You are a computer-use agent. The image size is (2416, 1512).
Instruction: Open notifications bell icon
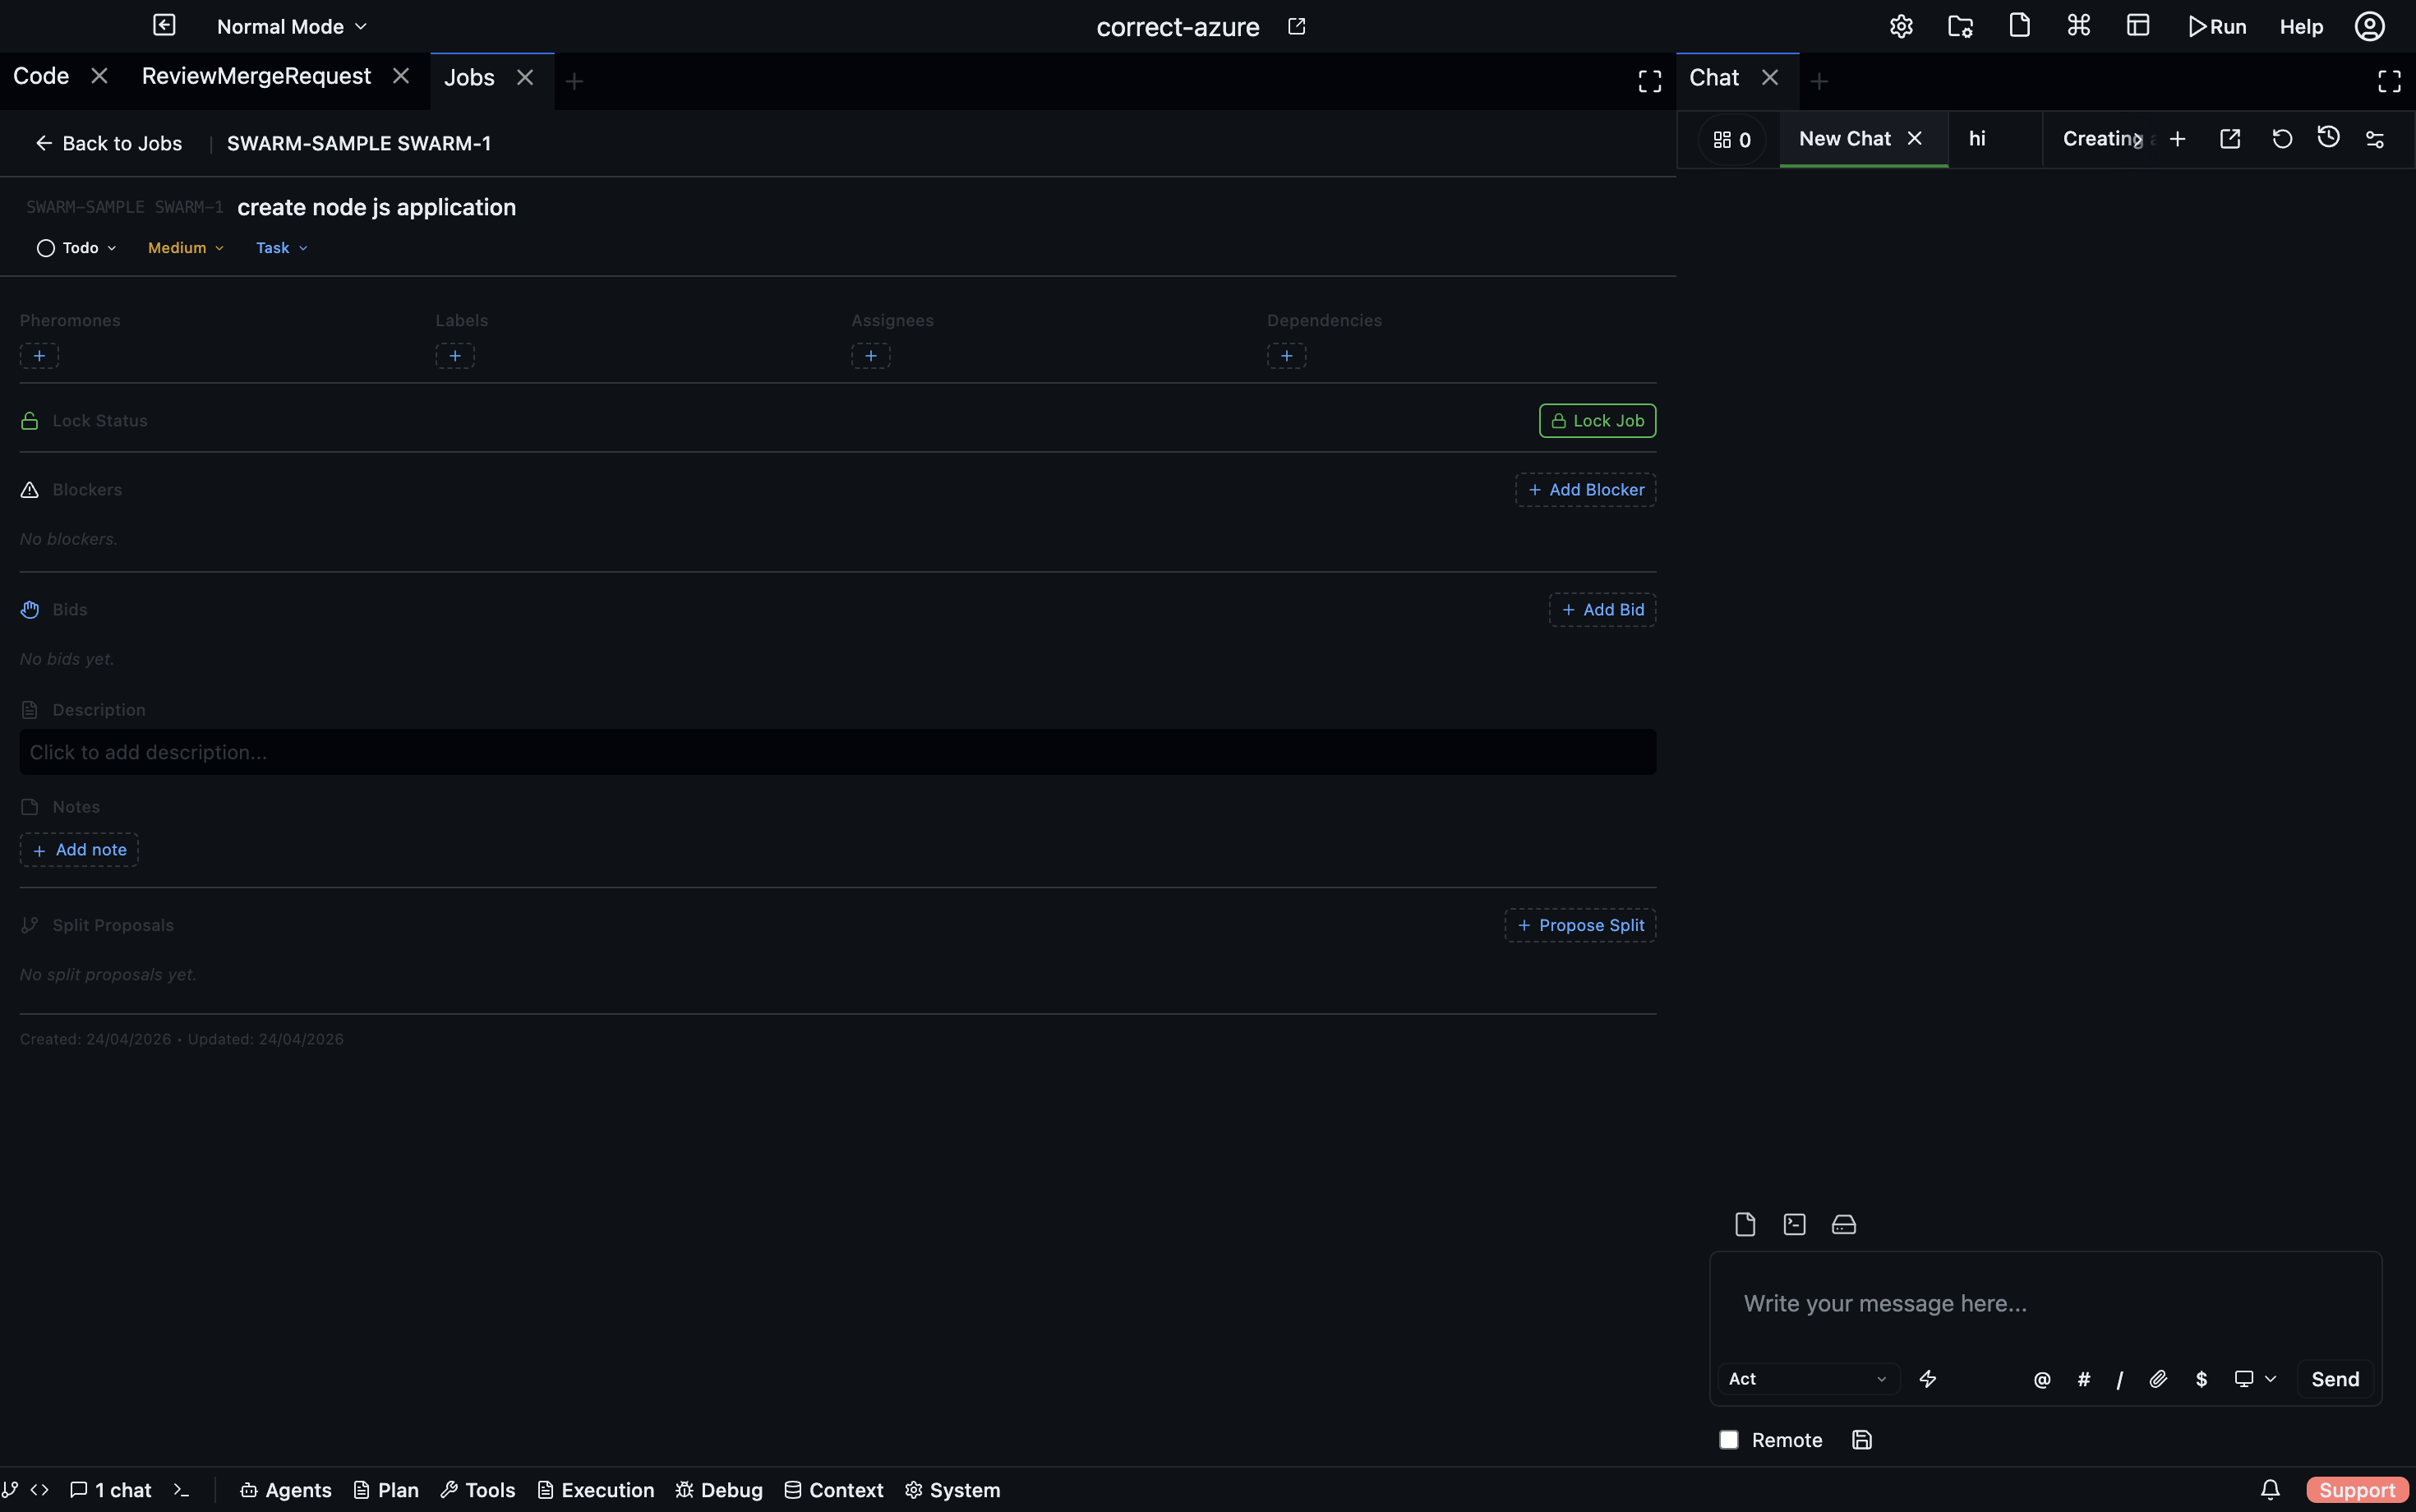pos(2270,1490)
